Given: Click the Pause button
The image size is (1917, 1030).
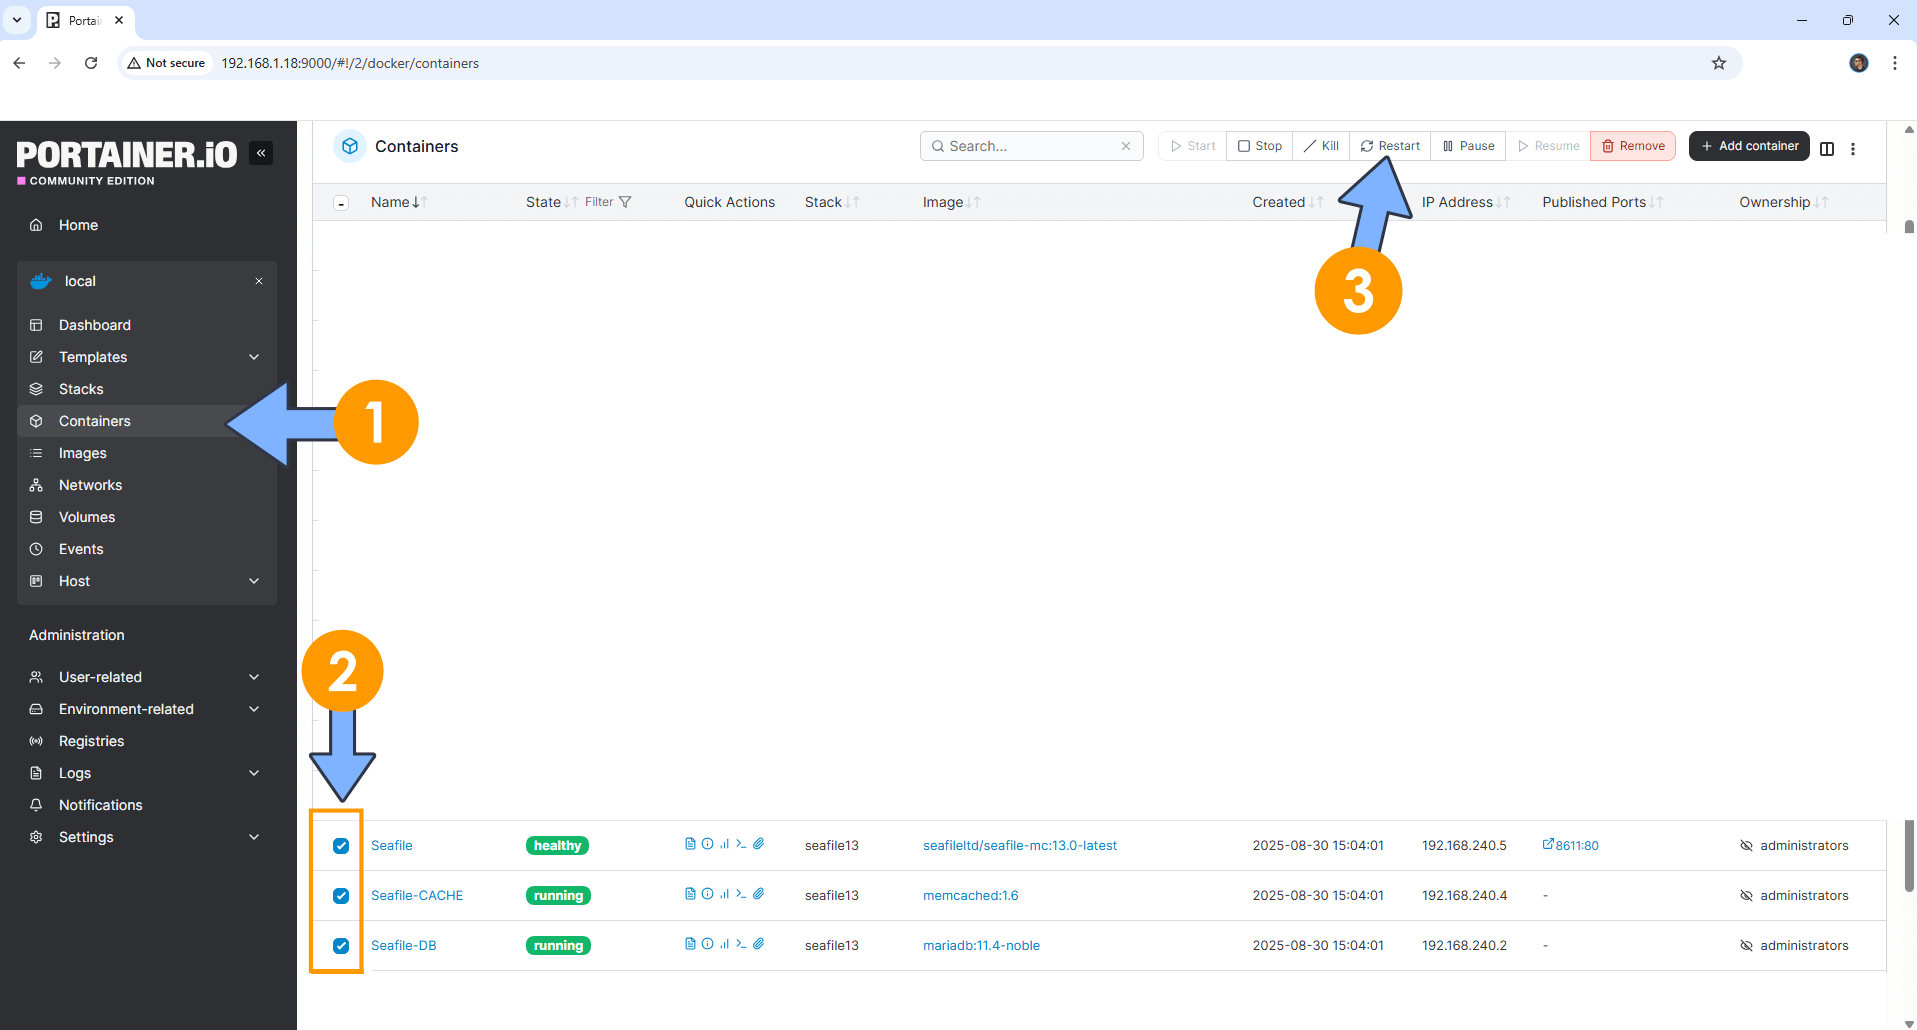Looking at the screenshot, I should [x=1468, y=146].
